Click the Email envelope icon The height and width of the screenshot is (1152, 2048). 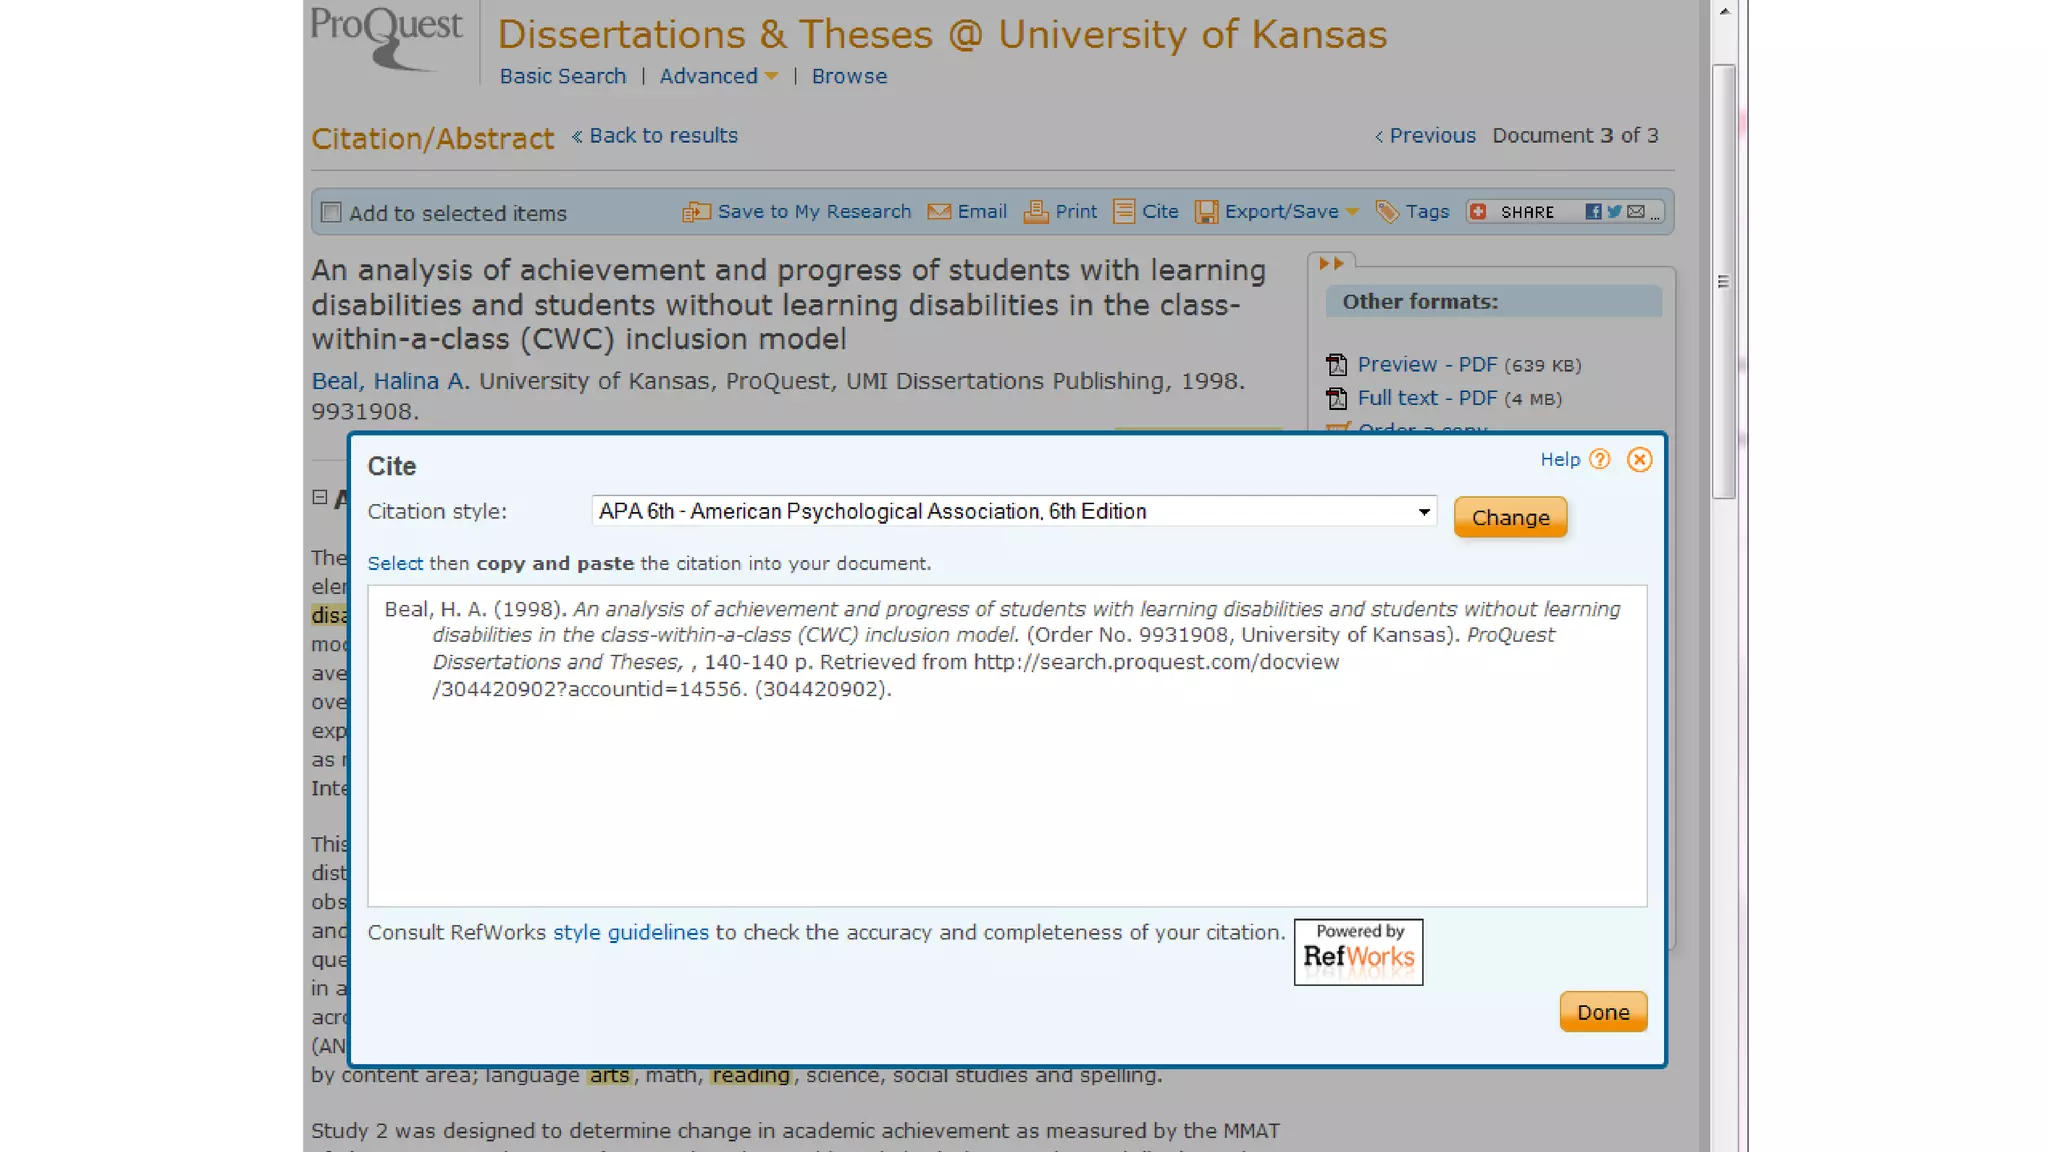[x=939, y=212]
